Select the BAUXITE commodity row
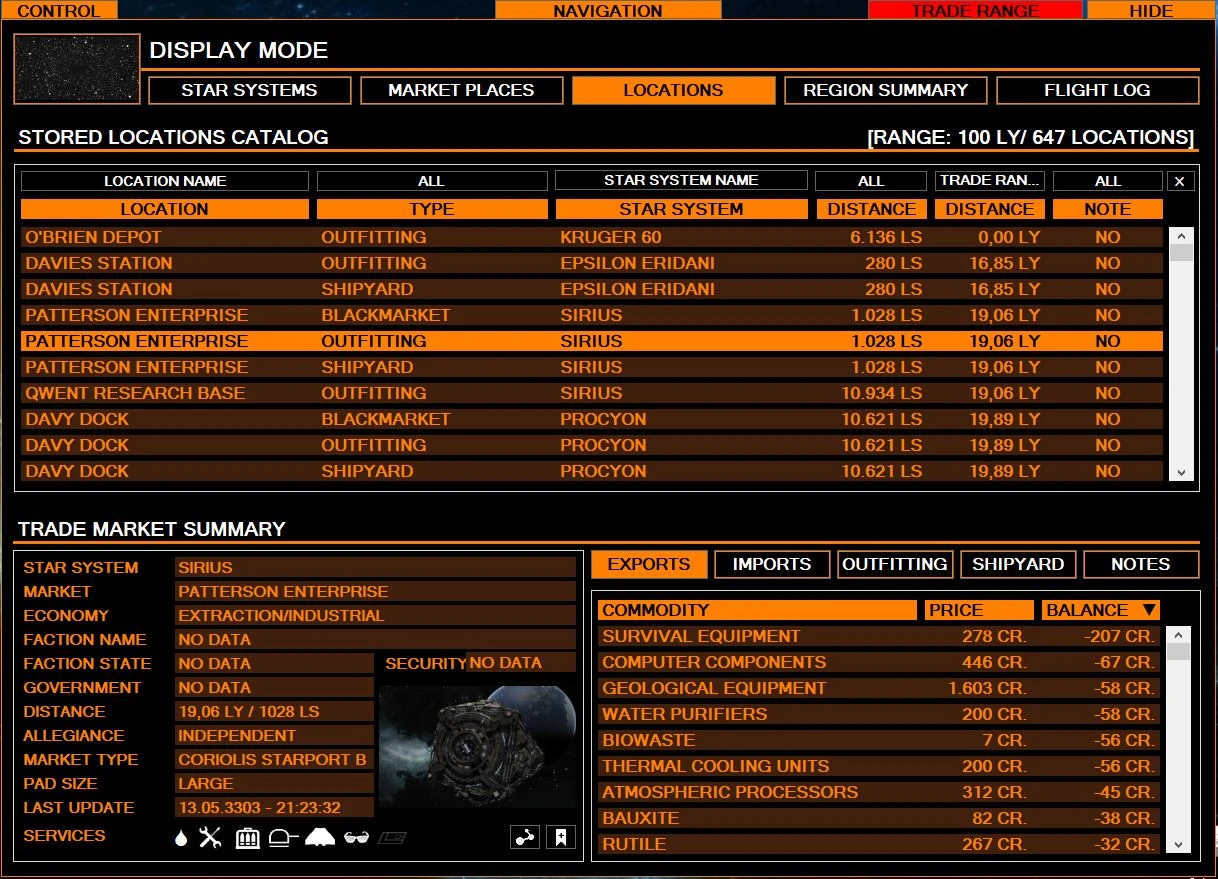Viewport: 1218px width, 879px height. pyautogui.click(x=879, y=818)
